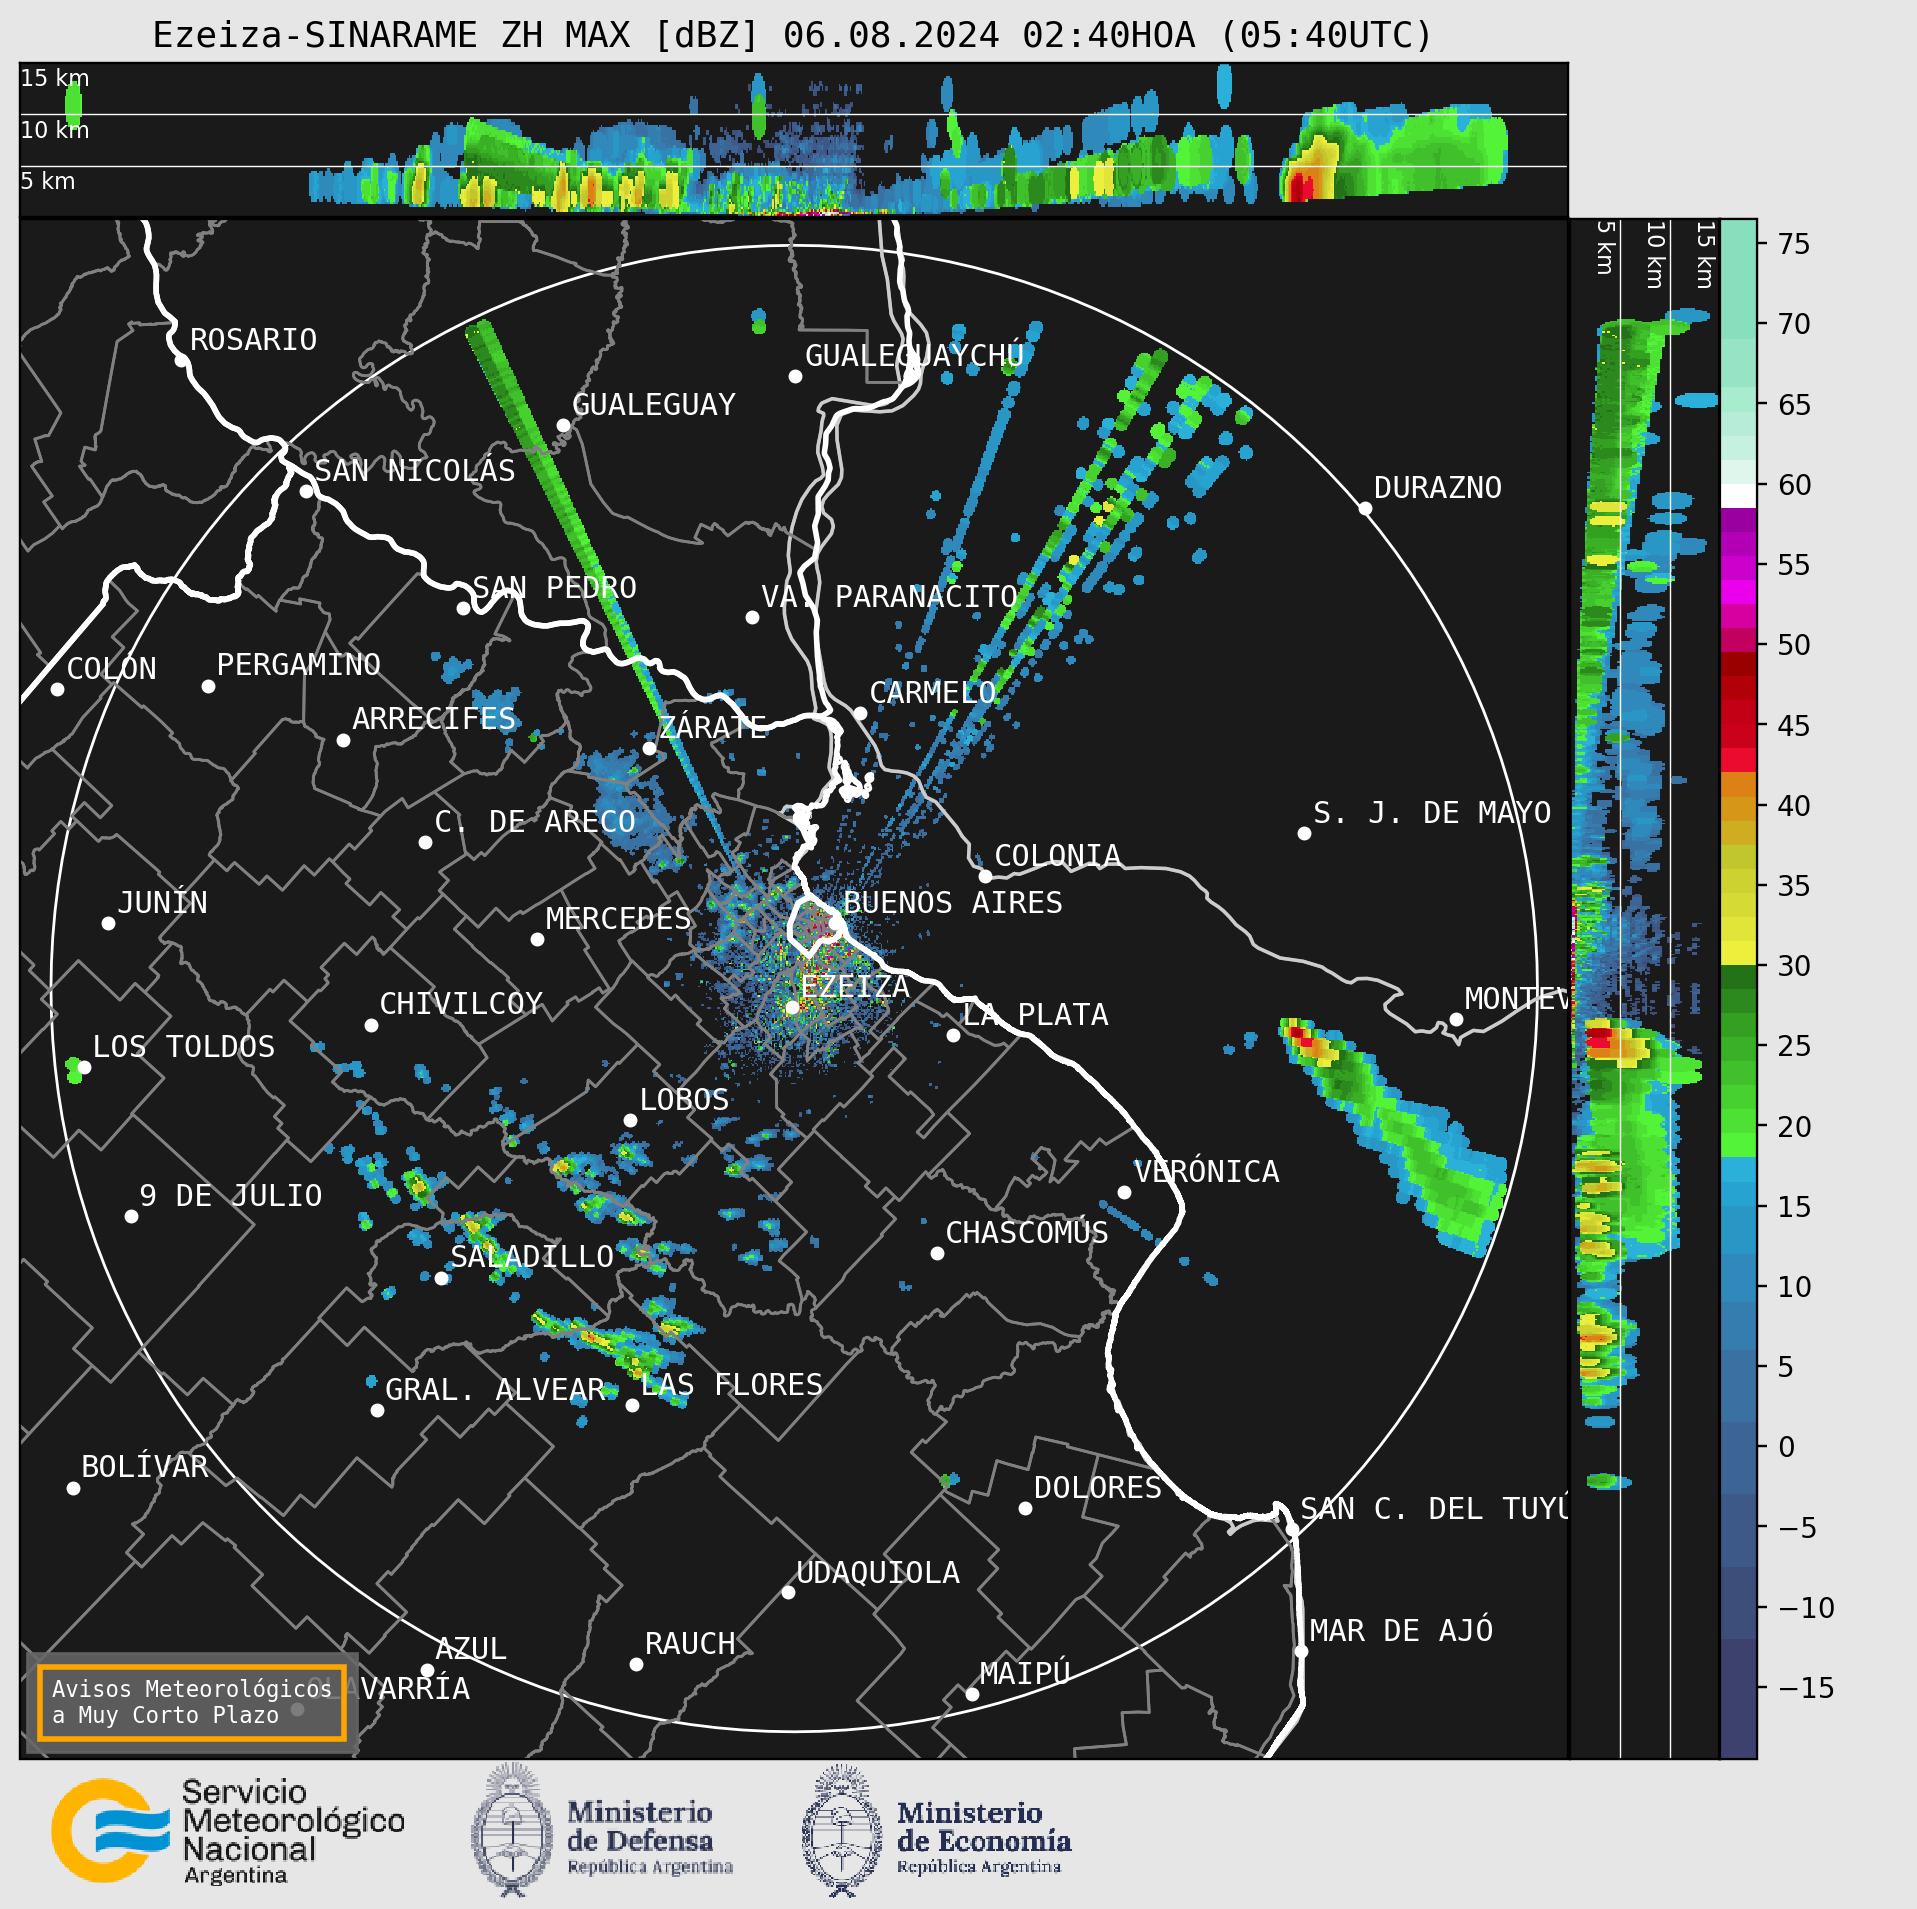1917x1909 pixels.
Task: Select the magenta 55 dBZ band on the colorbar
Action: [x=1738, y=567]
